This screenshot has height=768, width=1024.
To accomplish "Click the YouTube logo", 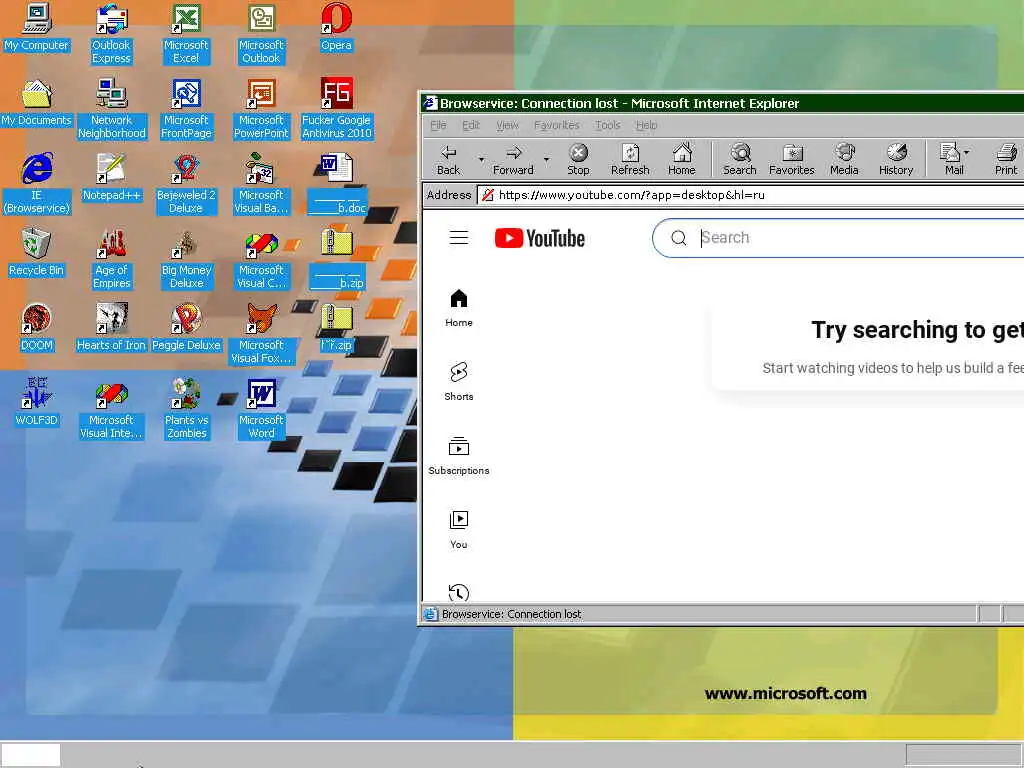I will coord(539,238).
